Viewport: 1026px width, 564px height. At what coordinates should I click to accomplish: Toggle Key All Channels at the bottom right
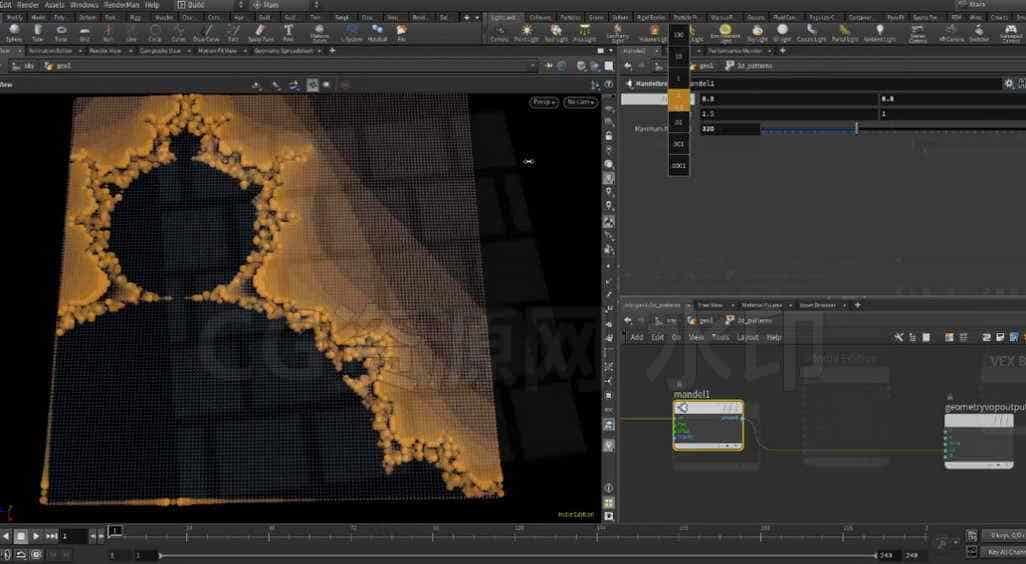1006,553
